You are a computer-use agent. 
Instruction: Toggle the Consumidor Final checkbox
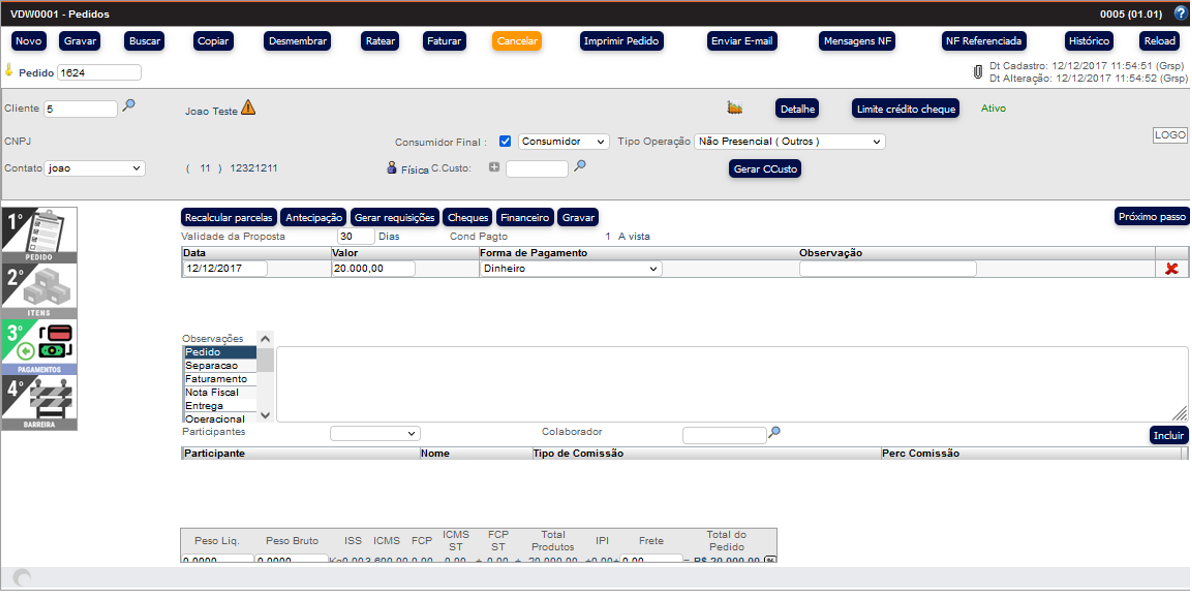tap(505, 142)
